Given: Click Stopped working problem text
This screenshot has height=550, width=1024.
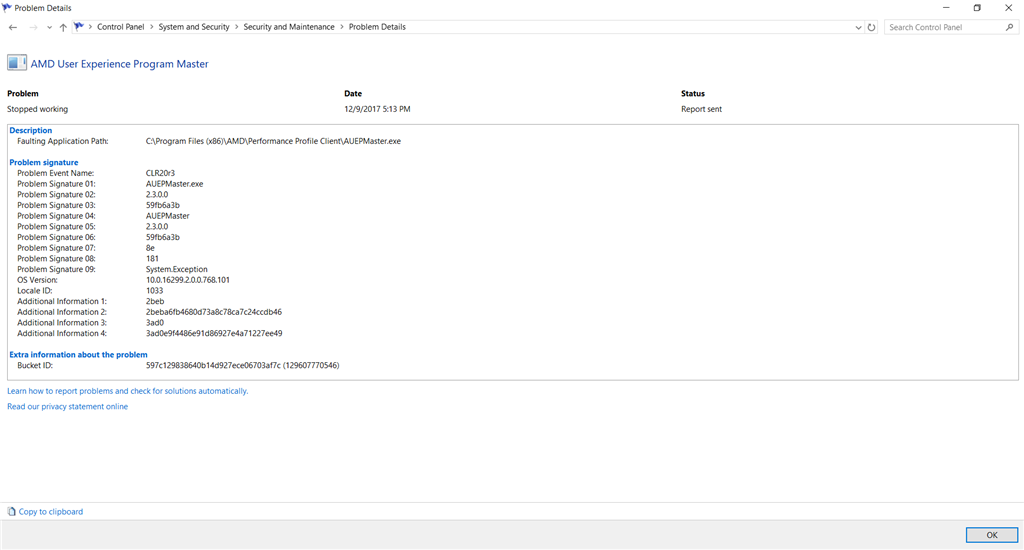Looking at the screenshot, I should (x=37, y=109).
